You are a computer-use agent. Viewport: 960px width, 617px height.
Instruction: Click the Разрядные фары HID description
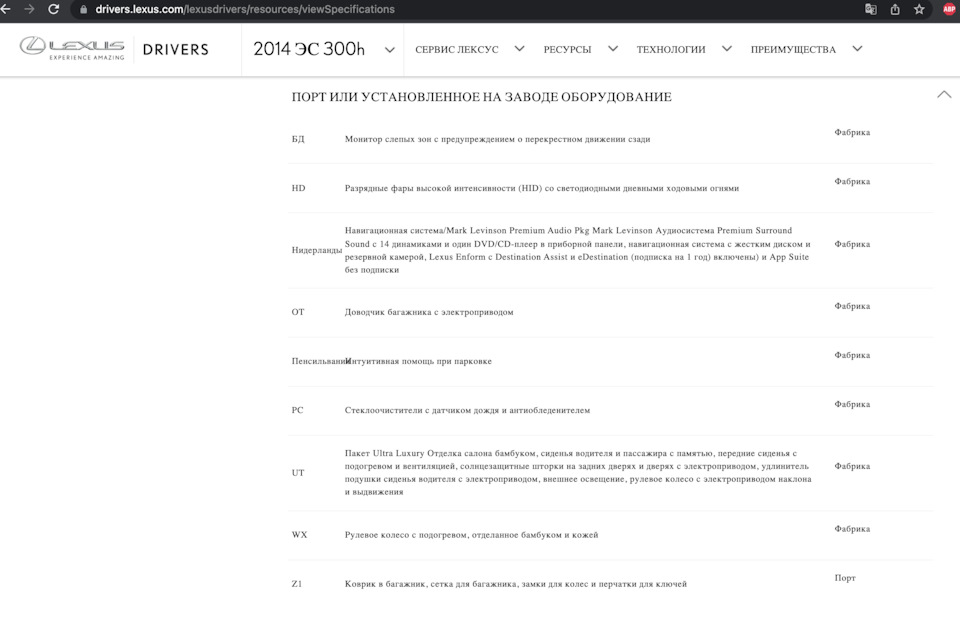click(x=542, y=188)
